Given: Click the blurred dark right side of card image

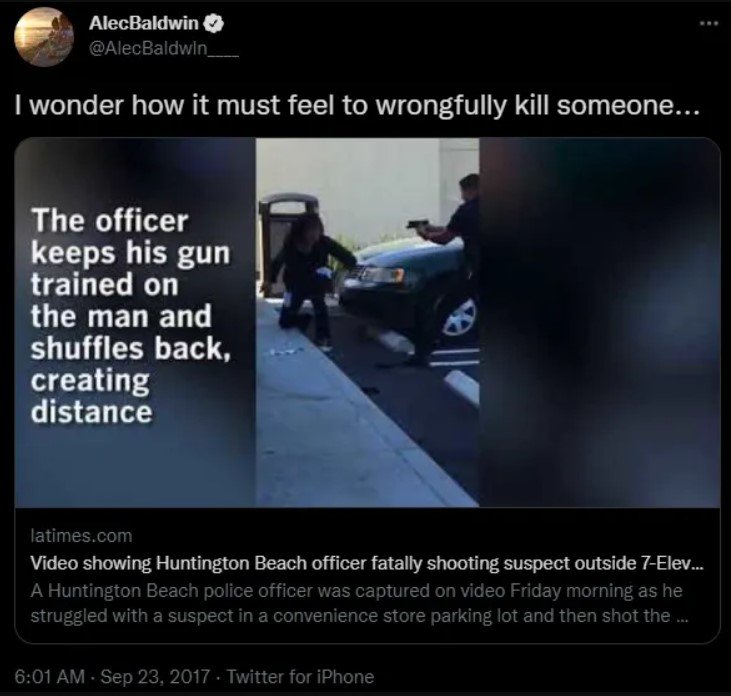Looking at the screenshot, I should pyautogui.click(x=600, y=322).
